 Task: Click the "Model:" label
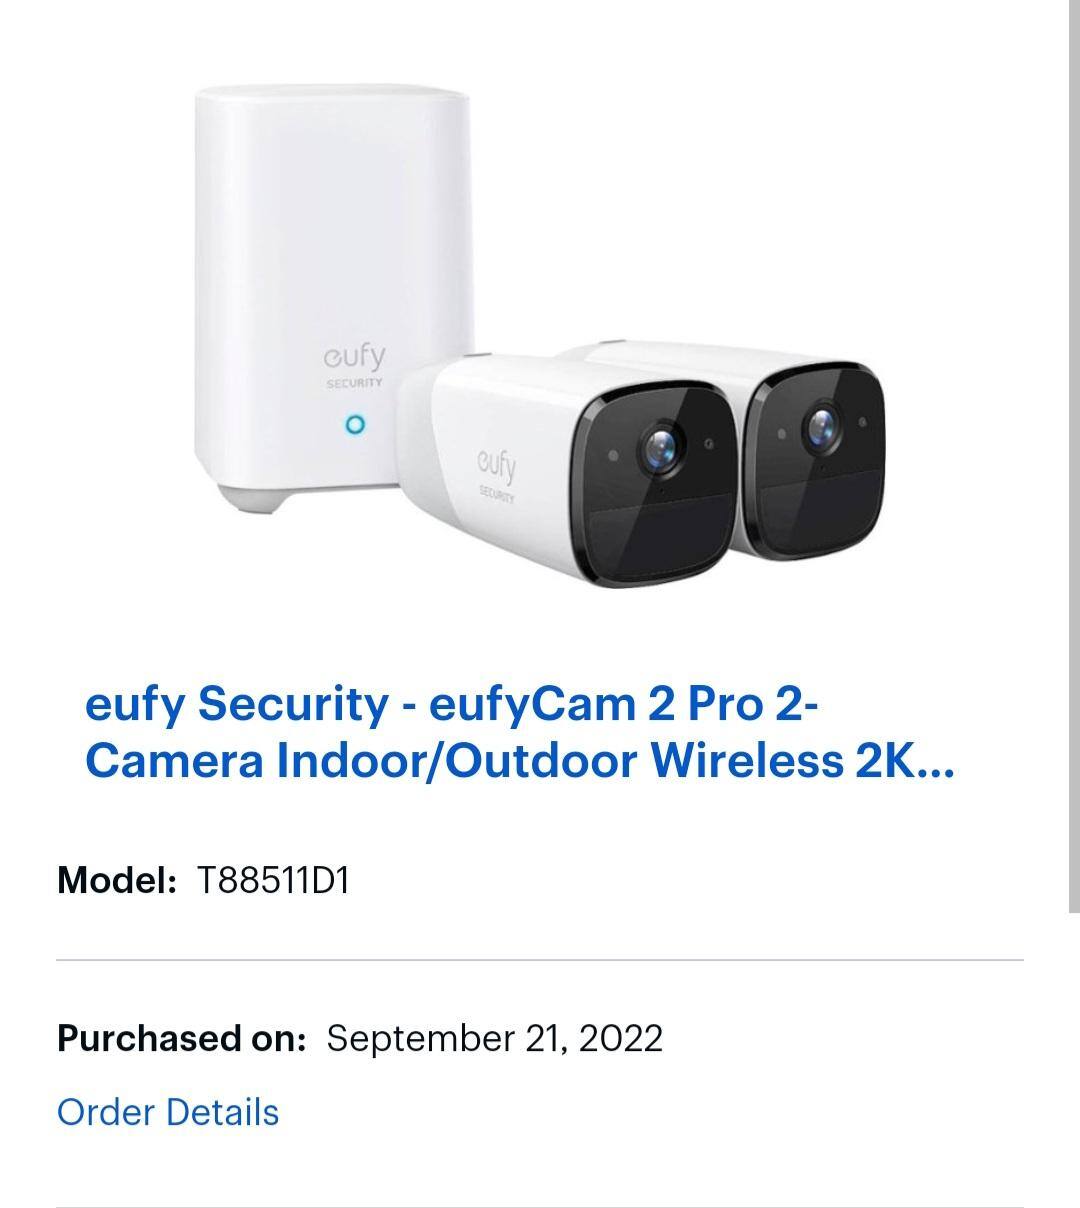coord(117,881)
